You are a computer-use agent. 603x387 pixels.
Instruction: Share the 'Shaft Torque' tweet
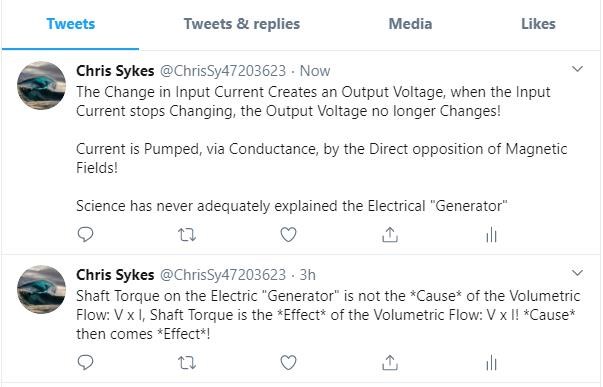pos(390,362)
